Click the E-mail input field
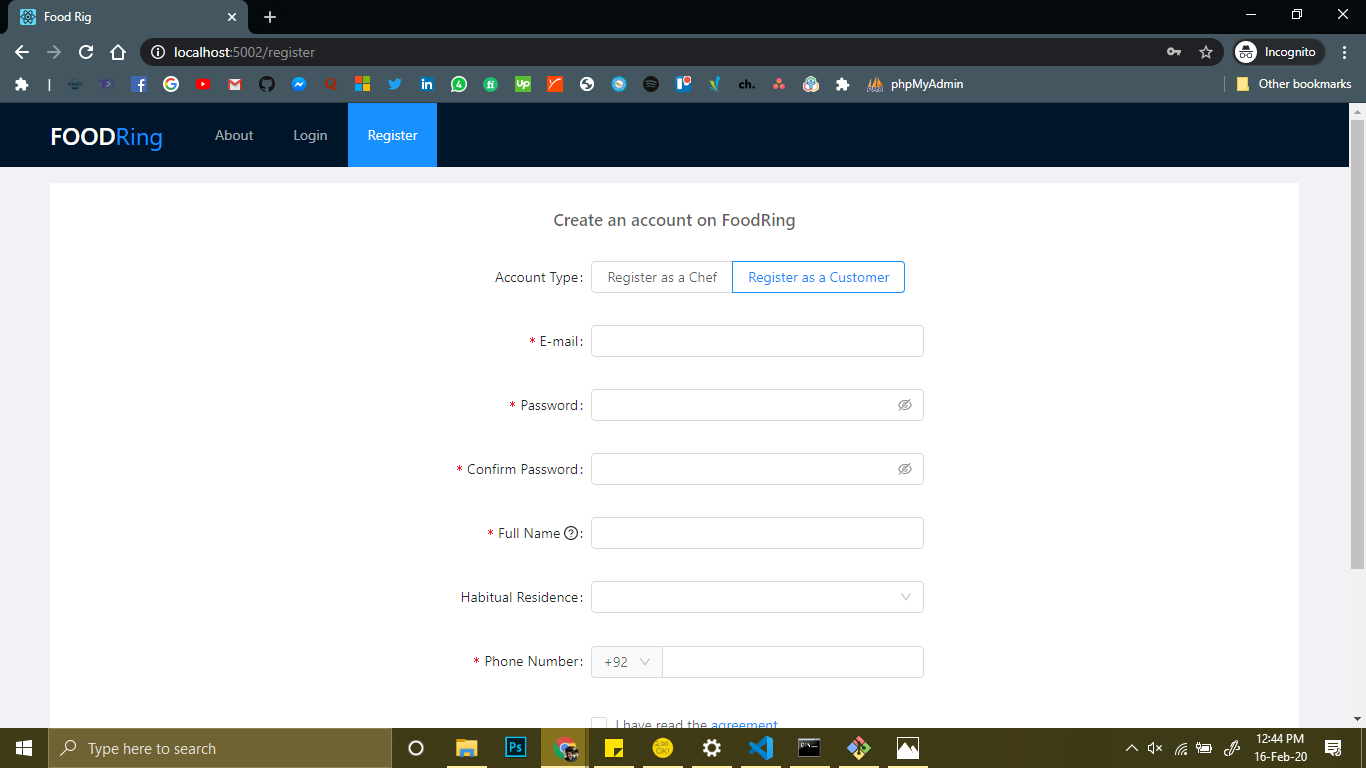This screenshot has width=1366, height=768. click(x=757, y=341)
